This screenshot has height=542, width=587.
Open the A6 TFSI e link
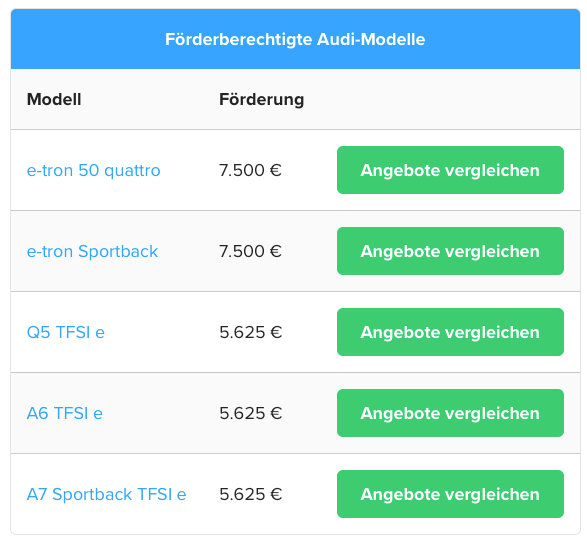65,413
